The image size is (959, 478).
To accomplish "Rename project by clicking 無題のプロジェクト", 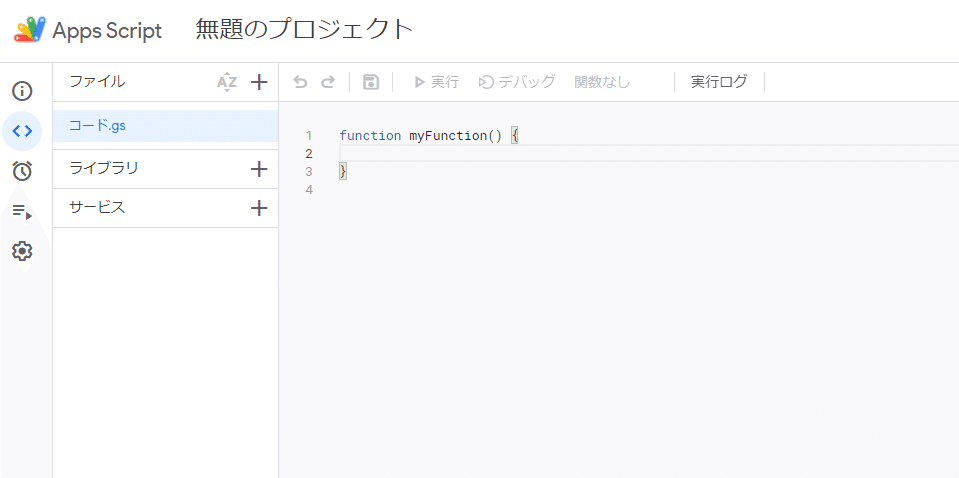I will click(x=304, y=29).
